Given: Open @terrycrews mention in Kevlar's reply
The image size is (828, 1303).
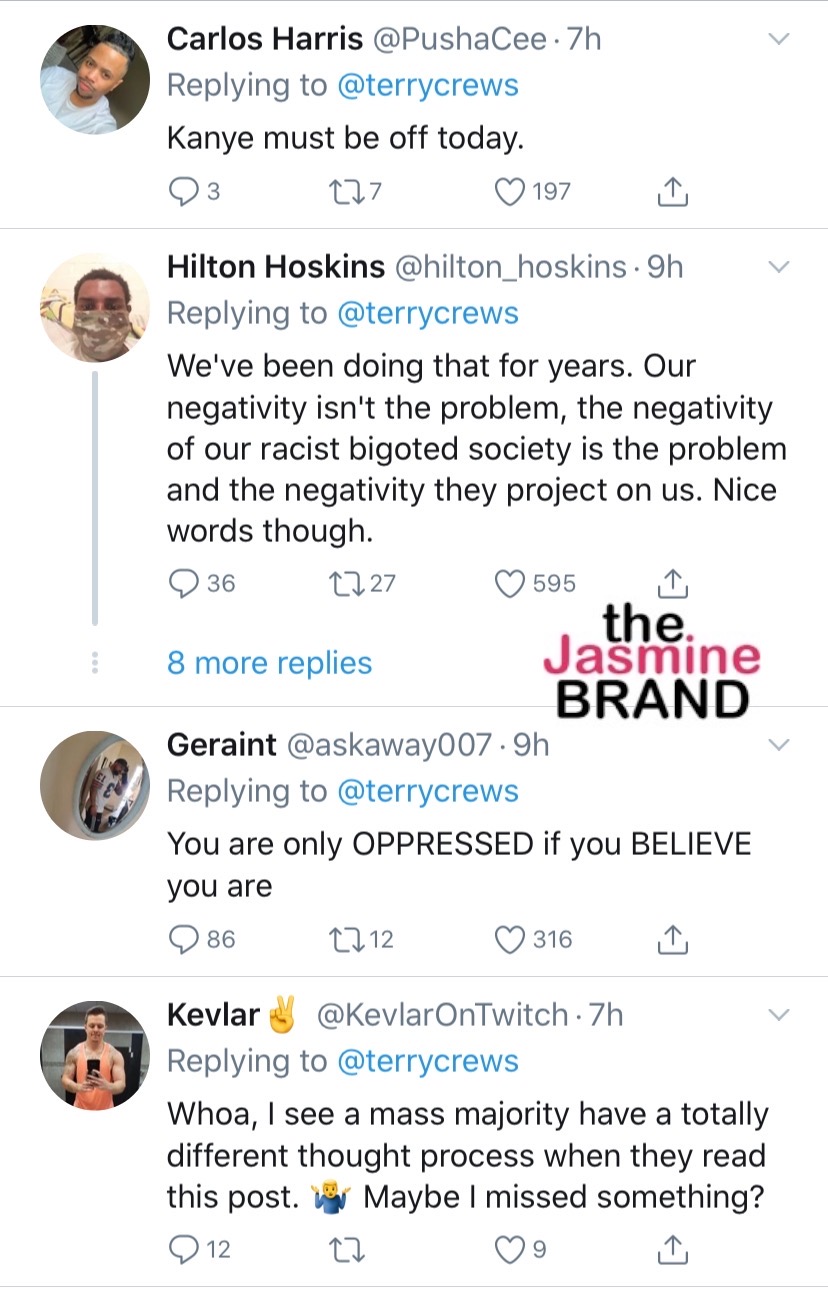Looking at the screenshot, I should coord(428,1061).
